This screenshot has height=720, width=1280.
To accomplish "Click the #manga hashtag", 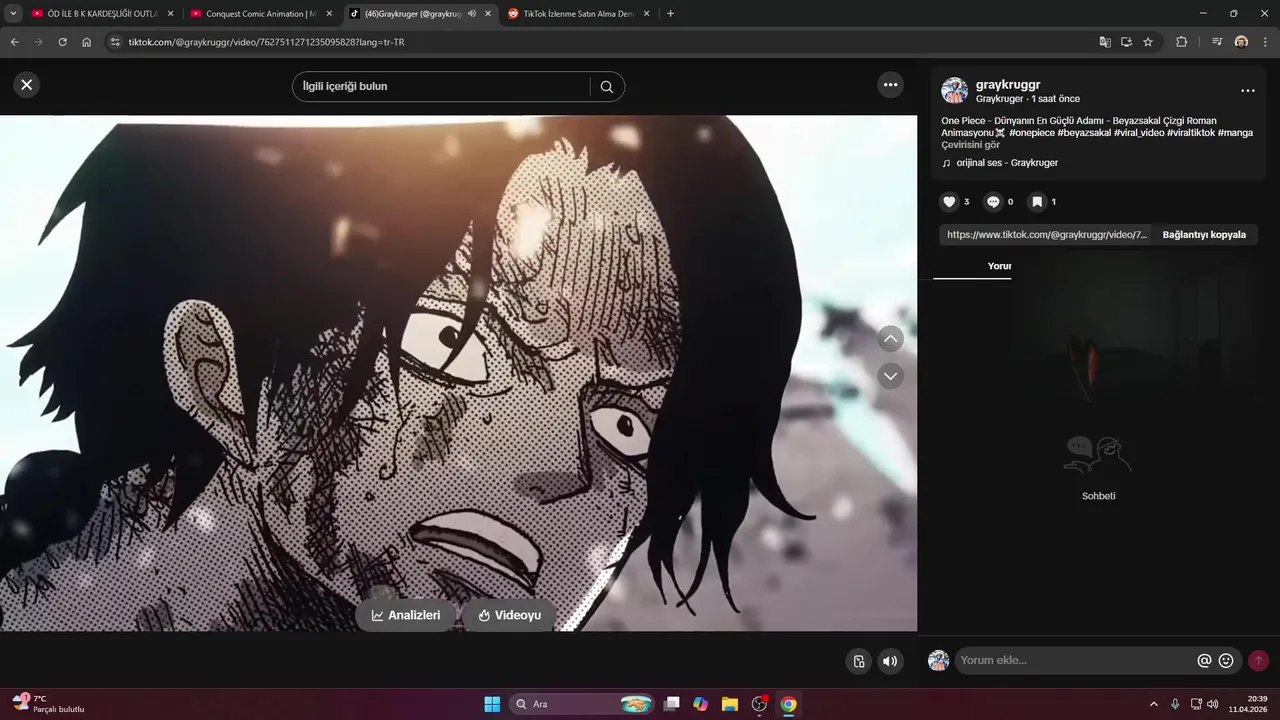I will pos(1235,133).
